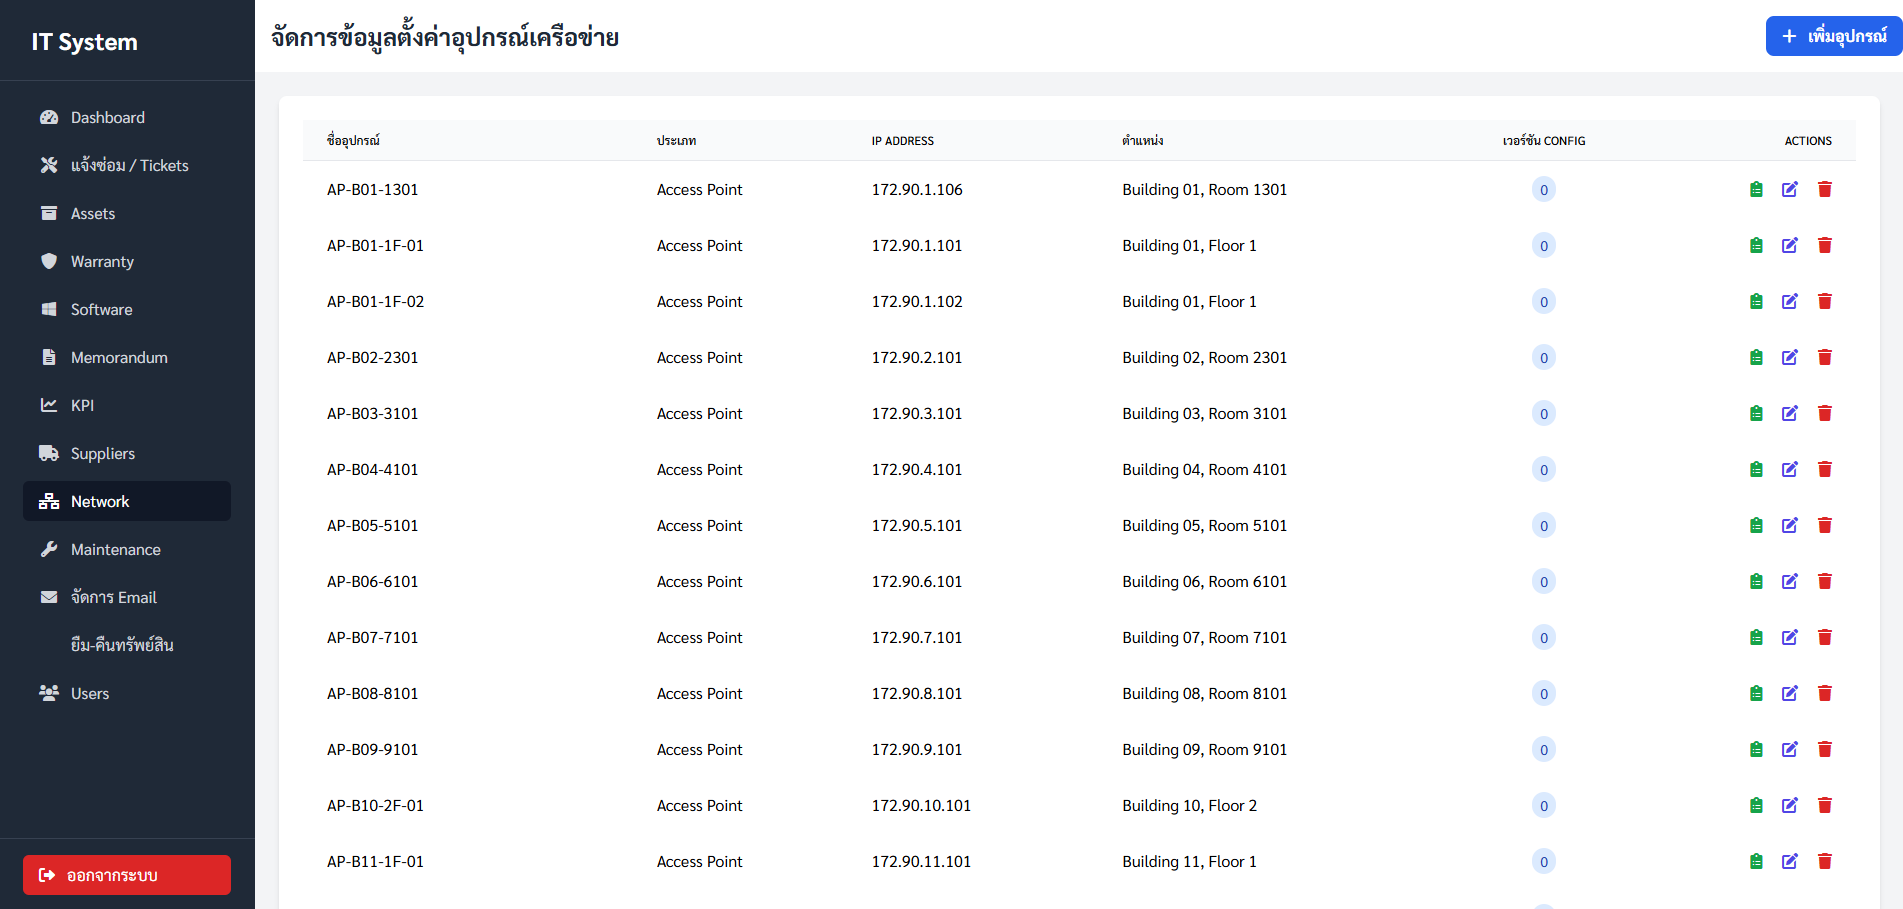Go to Suppliers
The height and width of the screenshot is (909, 1903).
coord(127,453)
